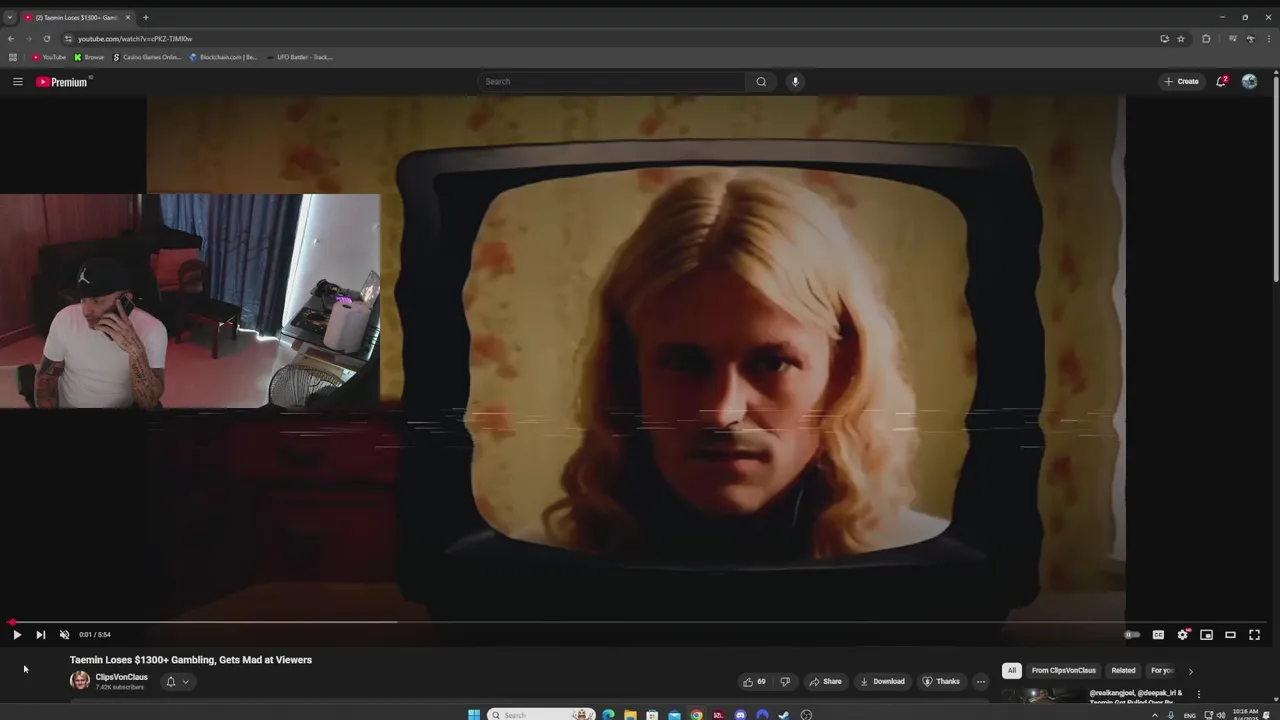Send Thanks to the creator

(941, 681)
